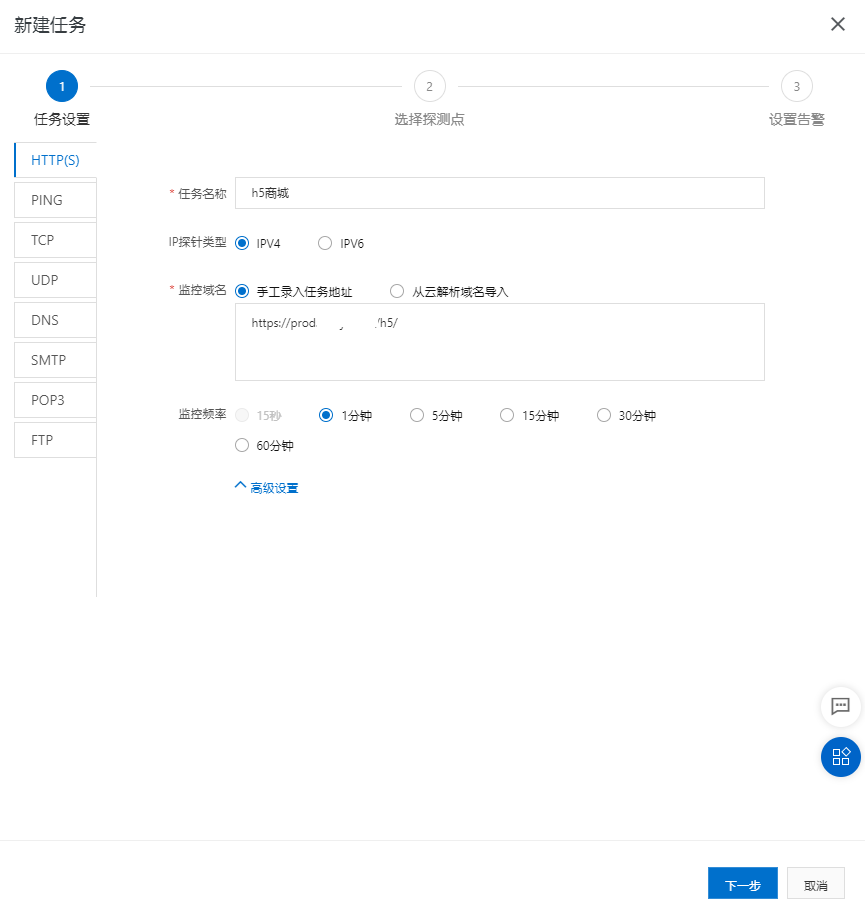Click the cancel button
The height and width of the screenshot is (904, 865).
(815, 885)
